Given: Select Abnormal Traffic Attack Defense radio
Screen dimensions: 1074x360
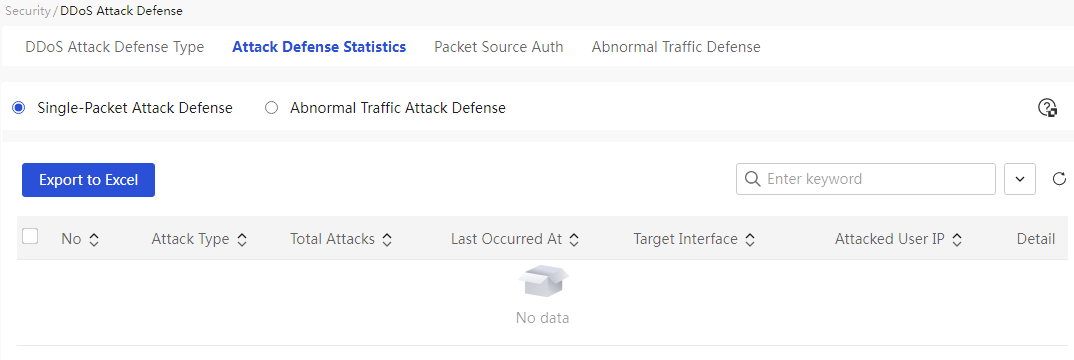Looking at the screenshot, I should (271, 107).
